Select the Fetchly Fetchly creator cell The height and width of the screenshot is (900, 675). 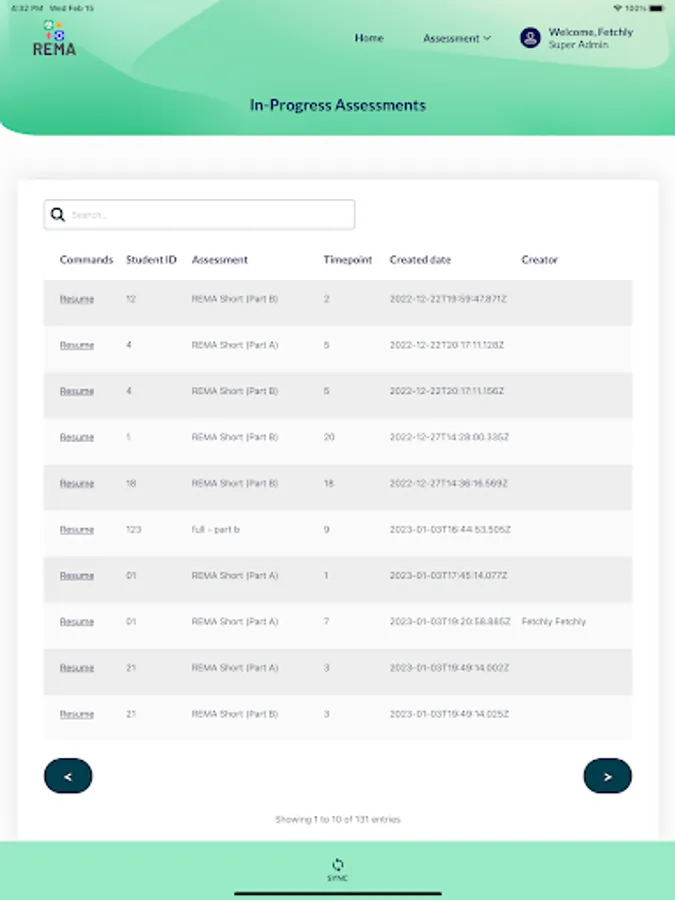554,622
